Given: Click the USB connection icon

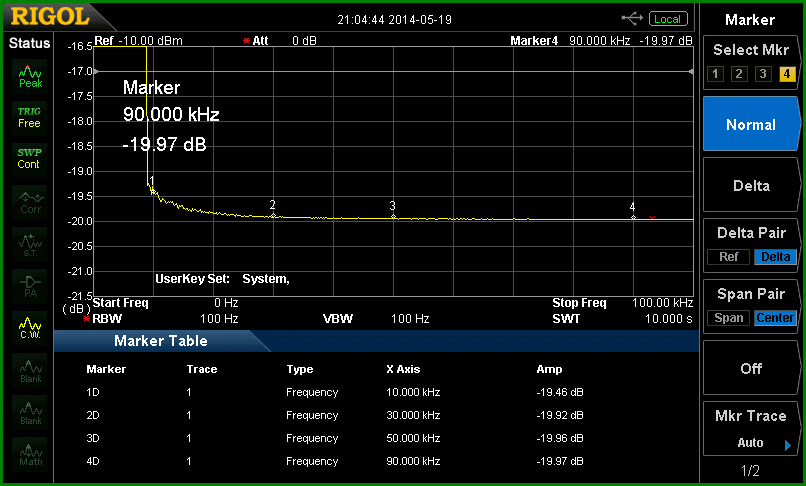Looking at the screenshot, I should [632, 19].
